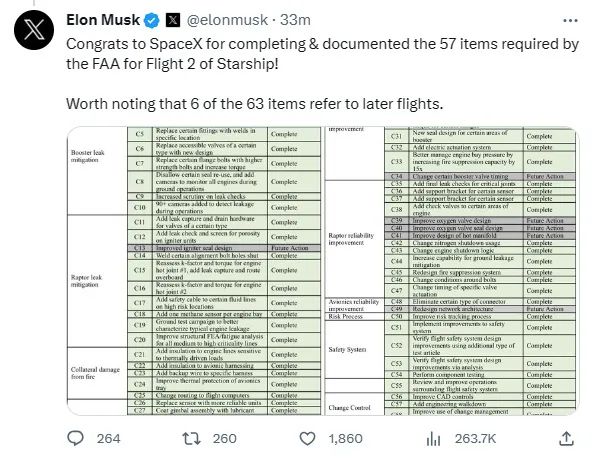Screen dimensions: 593x460
Task: Click the reply speech bubble icon
Action: [x=75, y=438]
